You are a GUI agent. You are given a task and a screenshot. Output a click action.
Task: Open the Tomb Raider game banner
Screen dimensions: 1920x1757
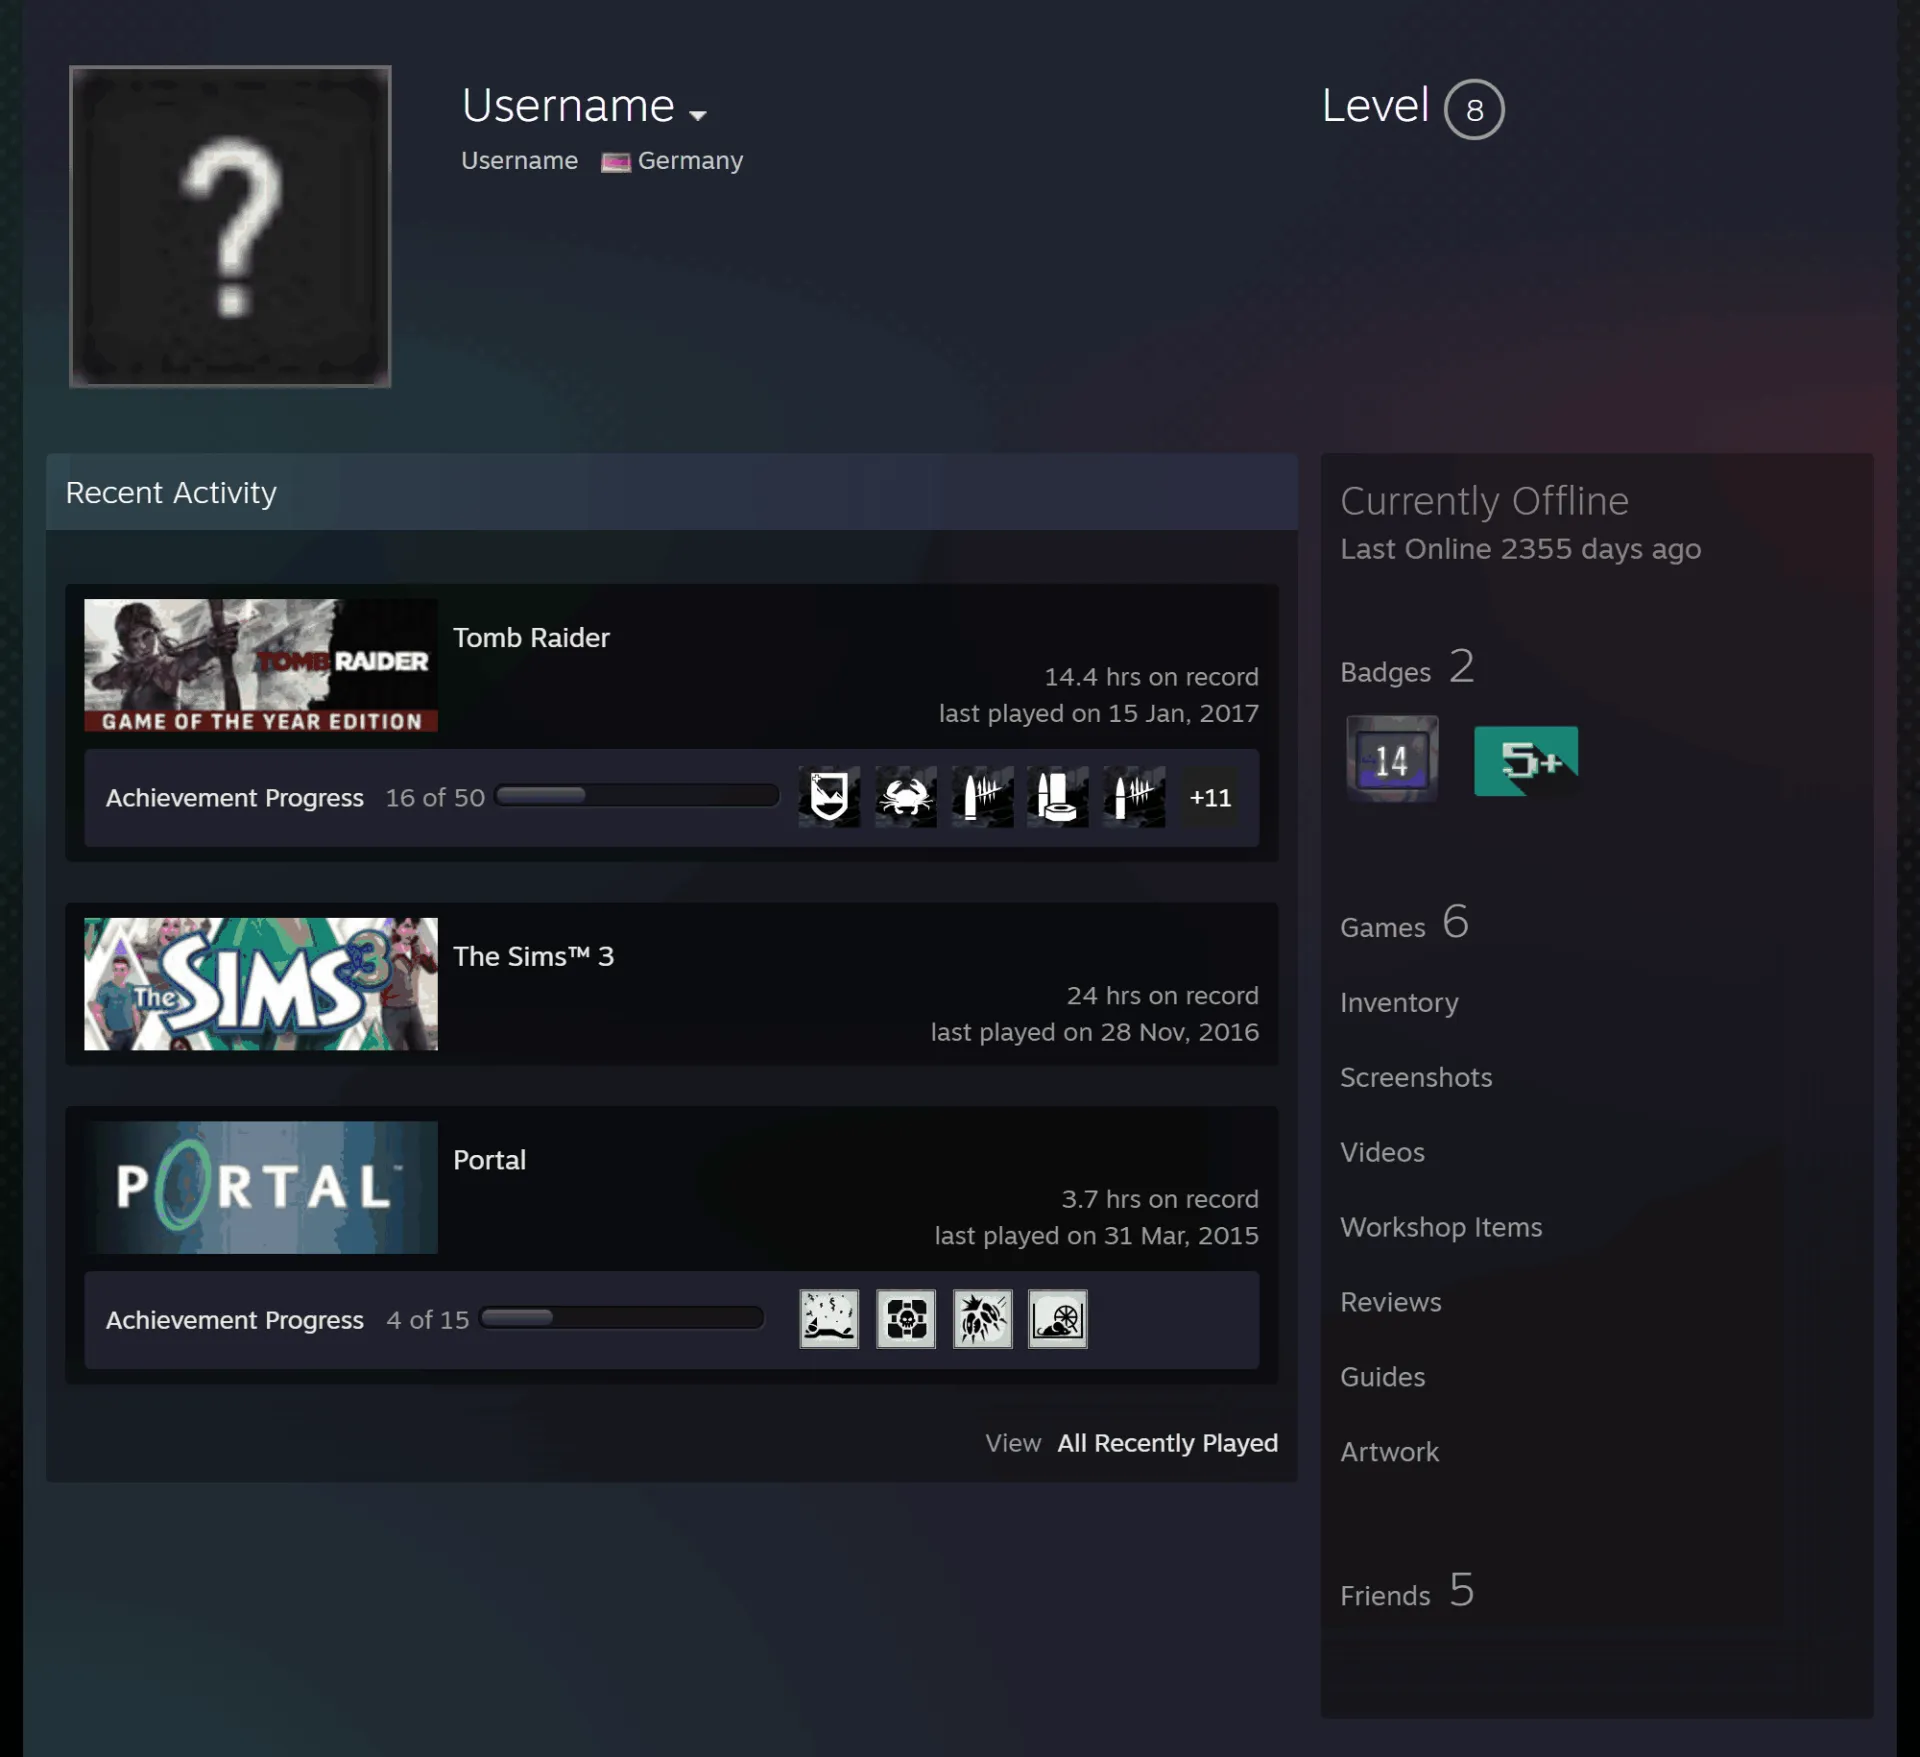pyautogui.click(x=261, y=665)
